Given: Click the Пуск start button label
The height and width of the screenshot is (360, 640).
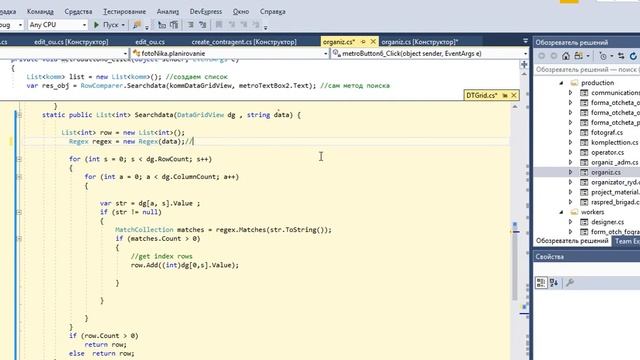Looking at the screenshot, I should [x=110, y=25].
